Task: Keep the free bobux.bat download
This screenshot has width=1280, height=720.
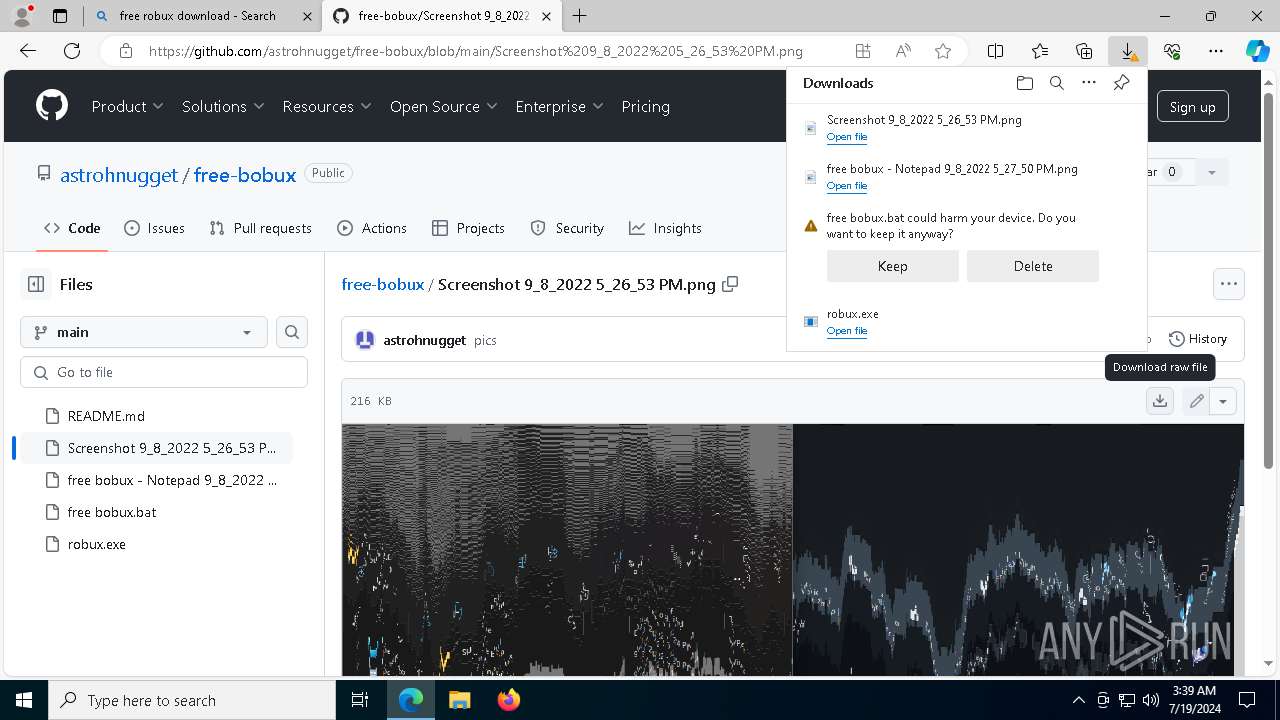Action: 892,266
